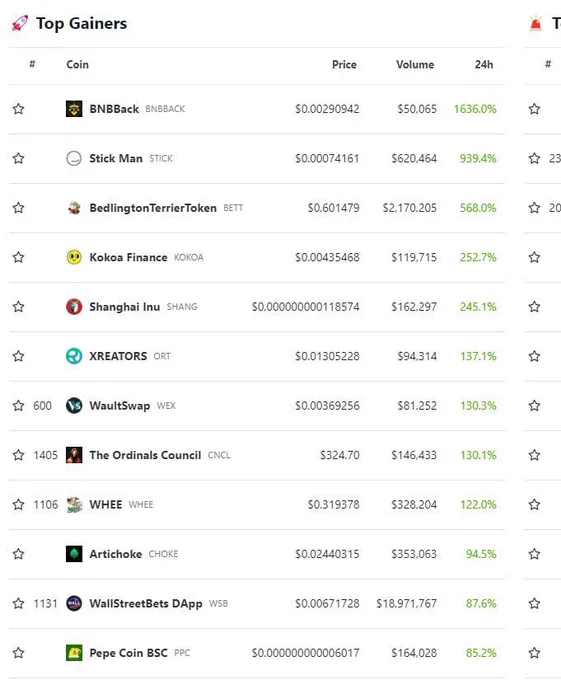Click the BNBBack coin logo icon
The height and width of the screenshot is (680, 561).
click(74, 109)
